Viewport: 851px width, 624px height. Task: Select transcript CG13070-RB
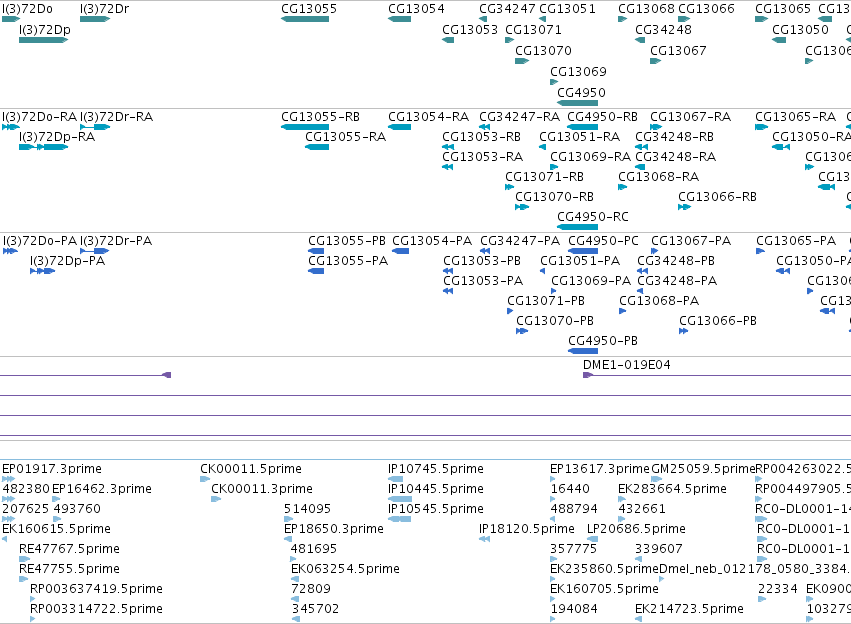pyautogui.click(x=522, y=207)
